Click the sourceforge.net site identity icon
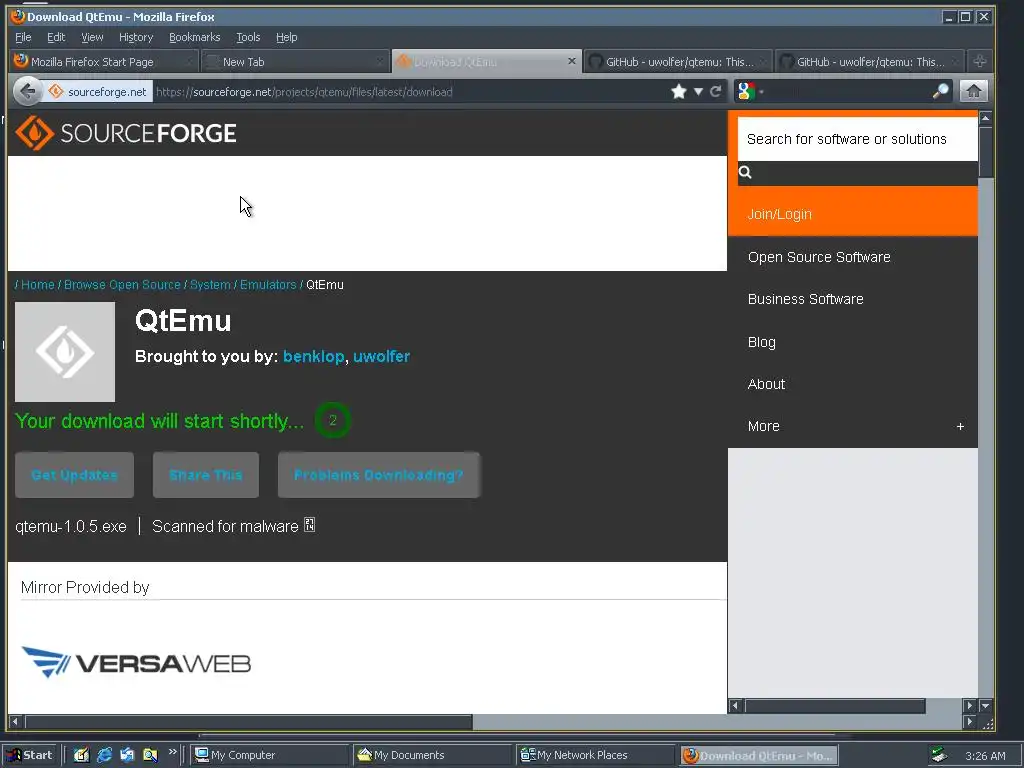The image size is (1024, 768). point(56,91)
